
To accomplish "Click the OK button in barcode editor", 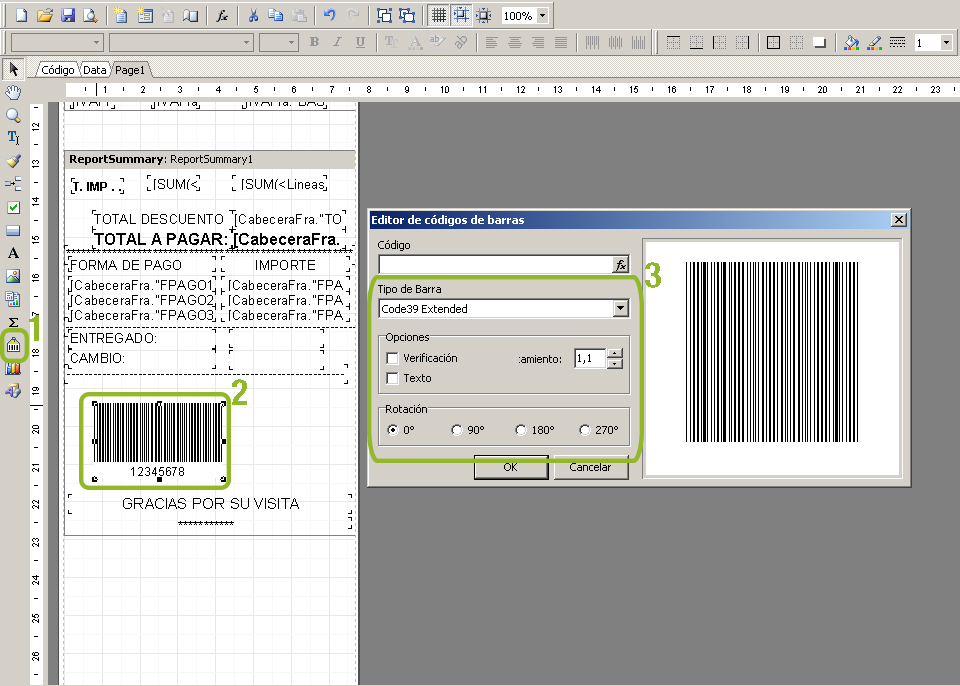I will (x=511, y=467).
